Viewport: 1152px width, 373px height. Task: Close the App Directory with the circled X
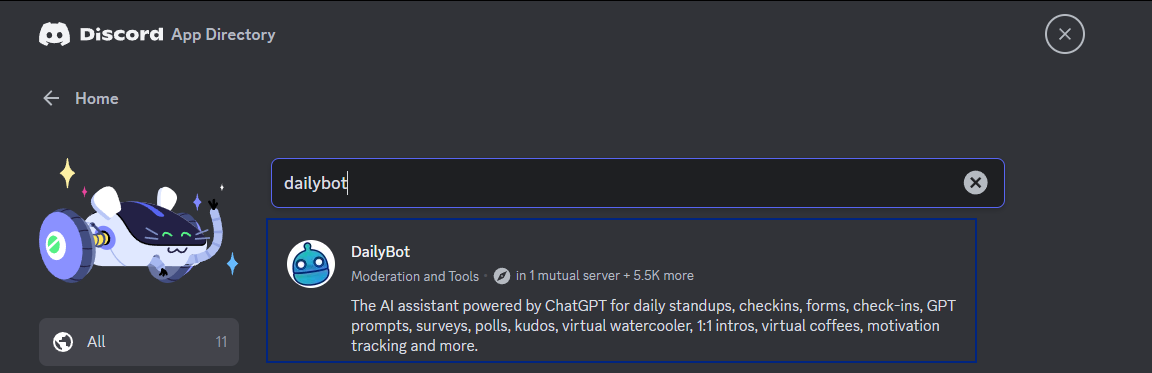tap(1065, 34)
